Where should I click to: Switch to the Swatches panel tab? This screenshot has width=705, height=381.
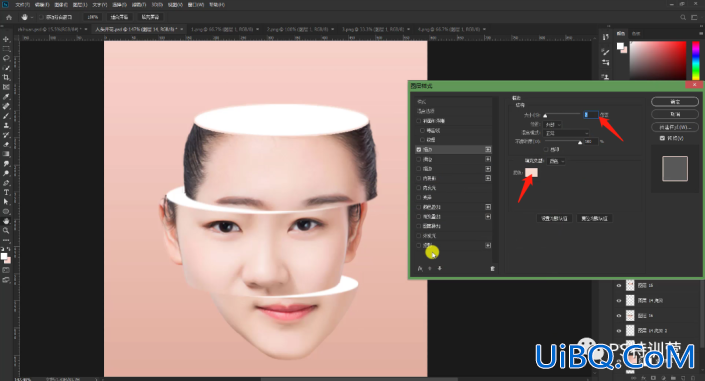click(x=636, y=33)
